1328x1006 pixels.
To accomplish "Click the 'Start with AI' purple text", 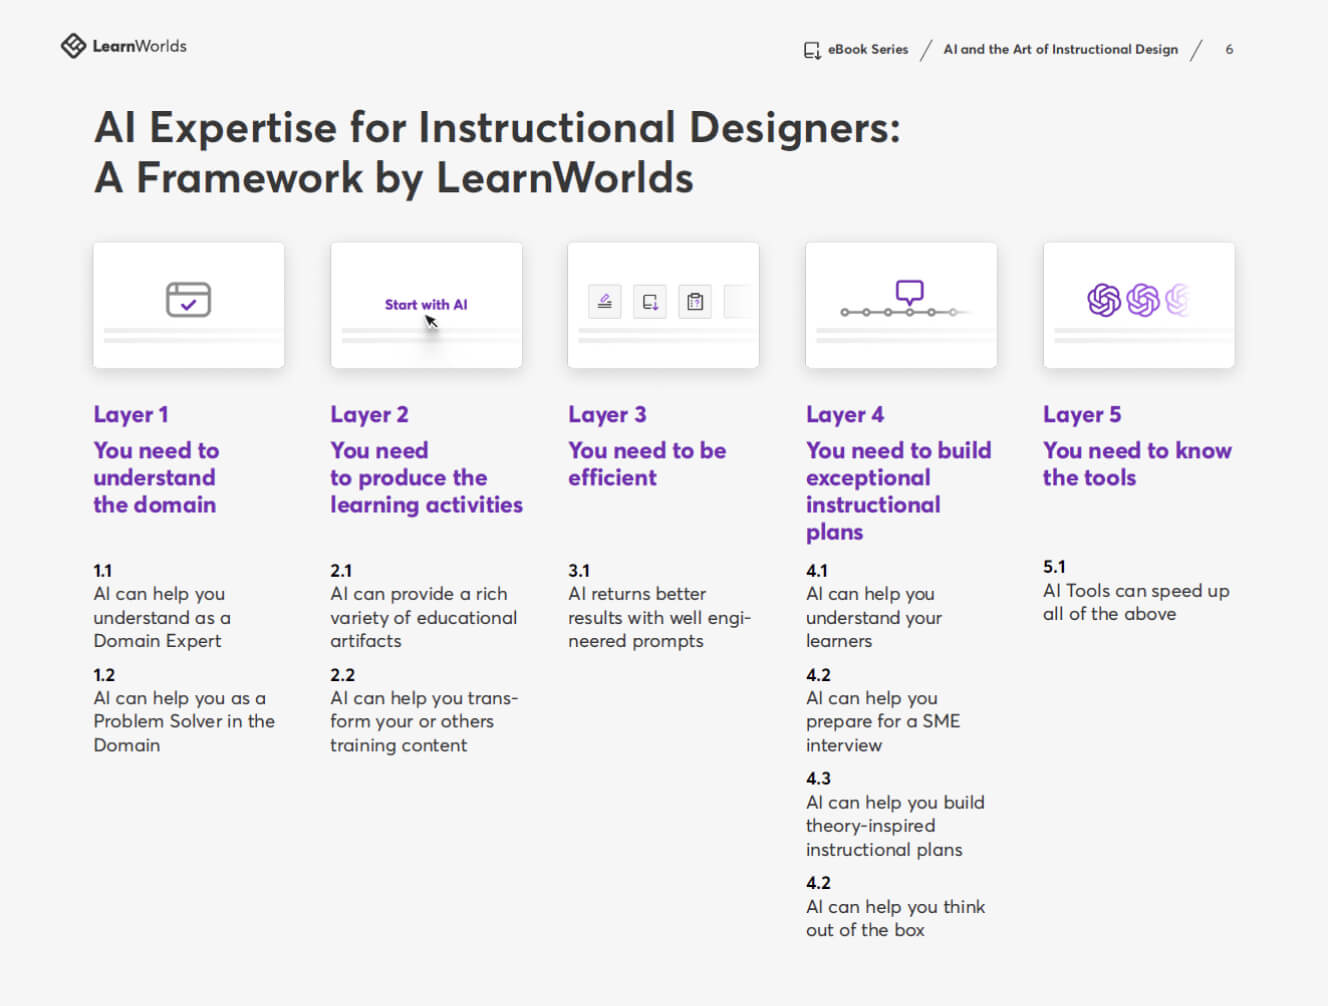I will click(426, 304).
